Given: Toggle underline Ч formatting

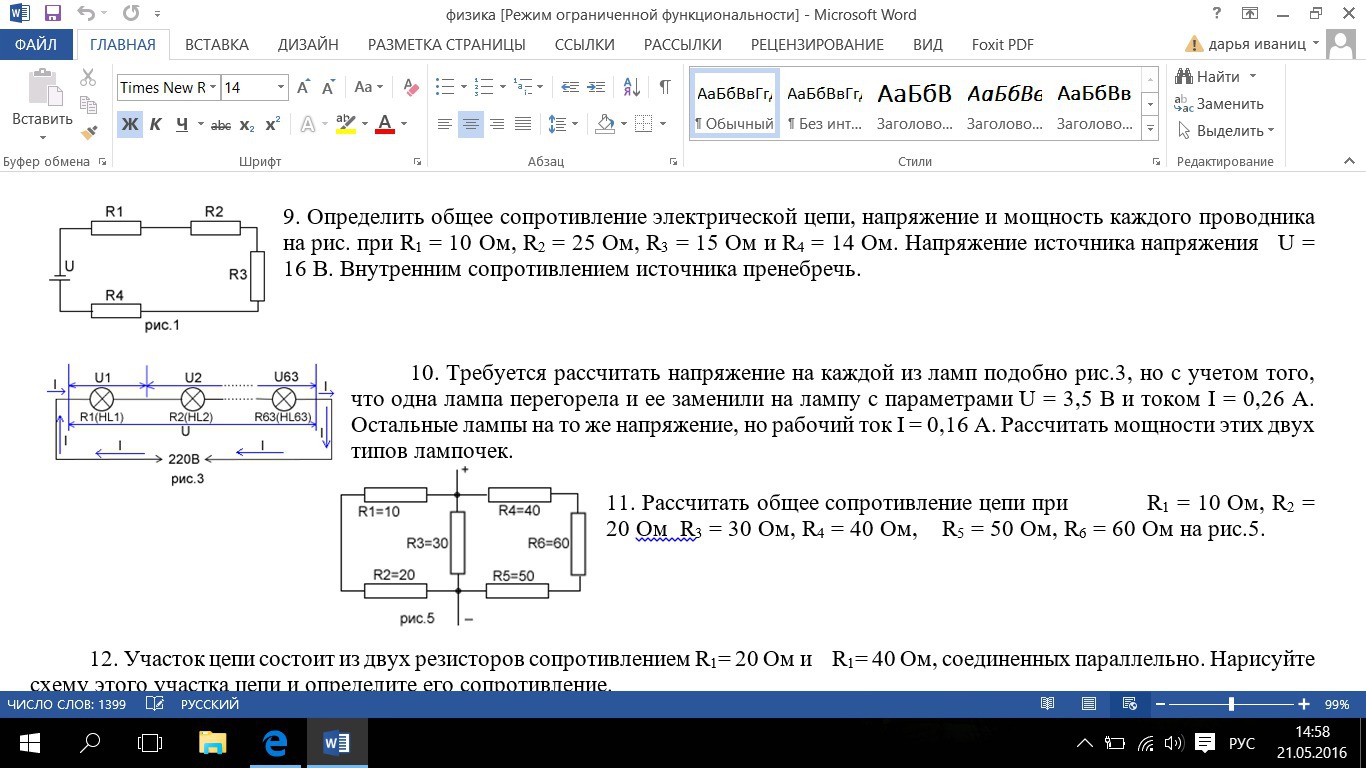Looking at the screenshot, I should click(x=182, y=125).
